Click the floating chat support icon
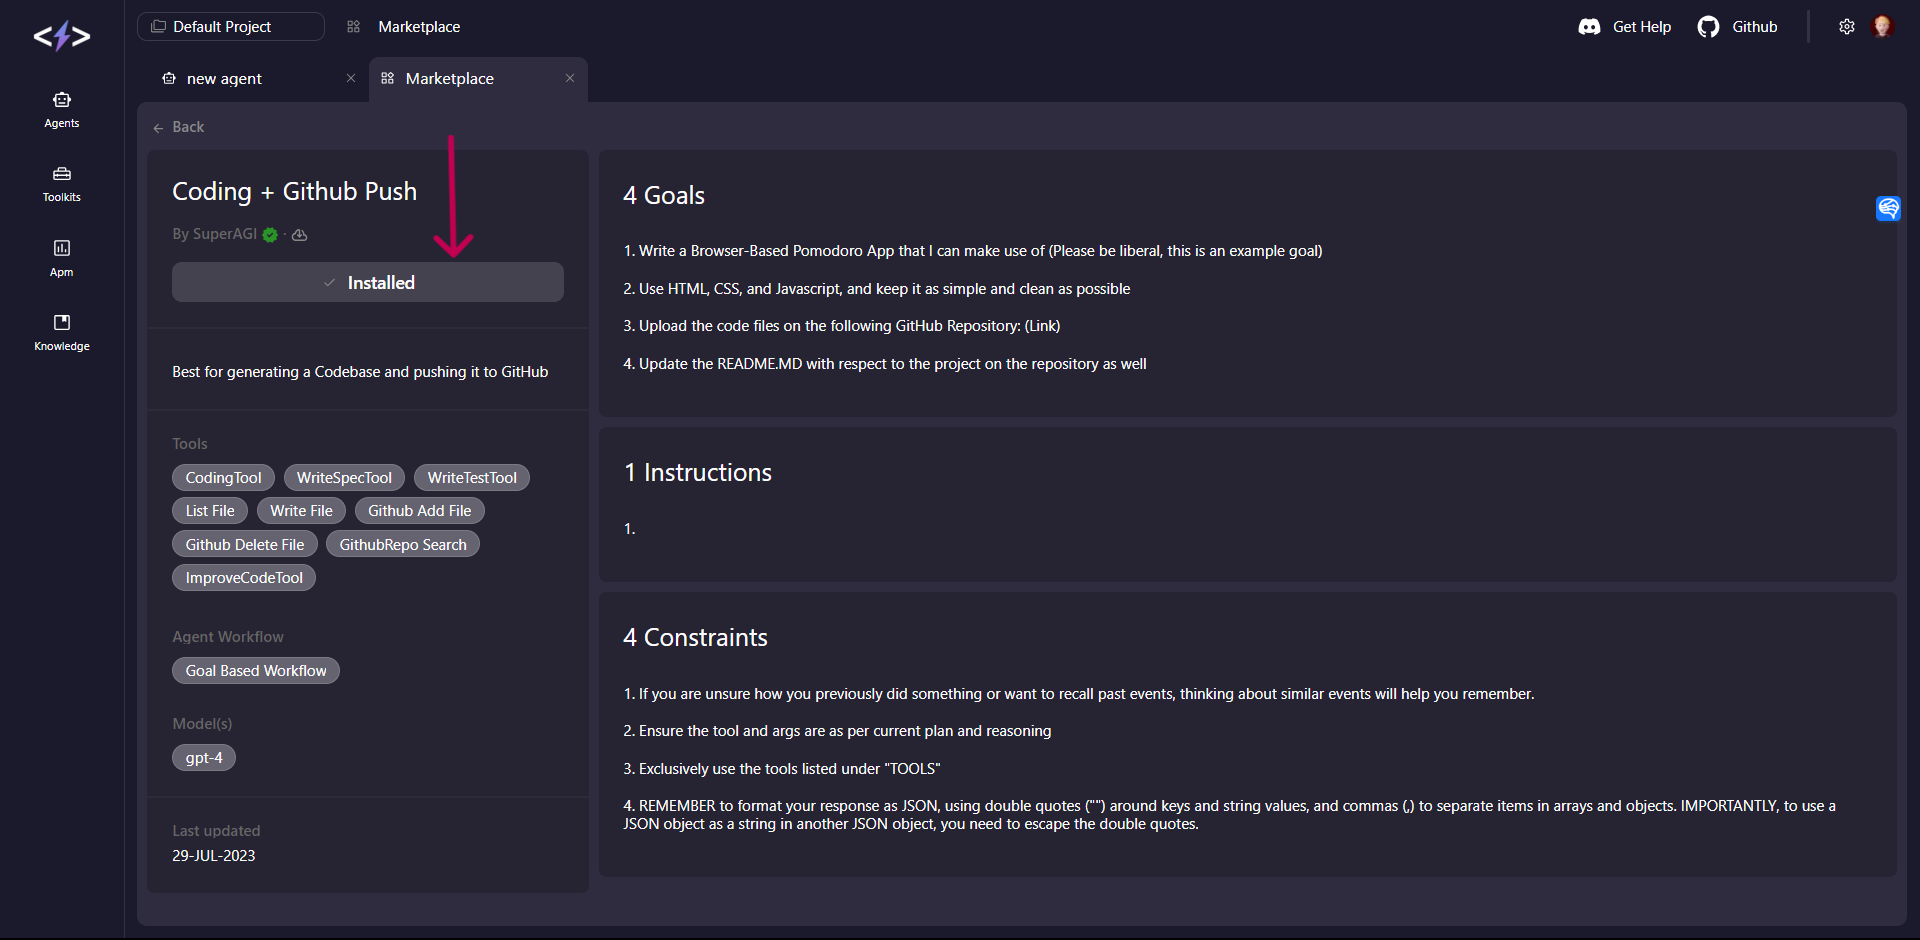Viewport: 1920px width, 940px height. pyautogui.click(x=1888, y=208)
